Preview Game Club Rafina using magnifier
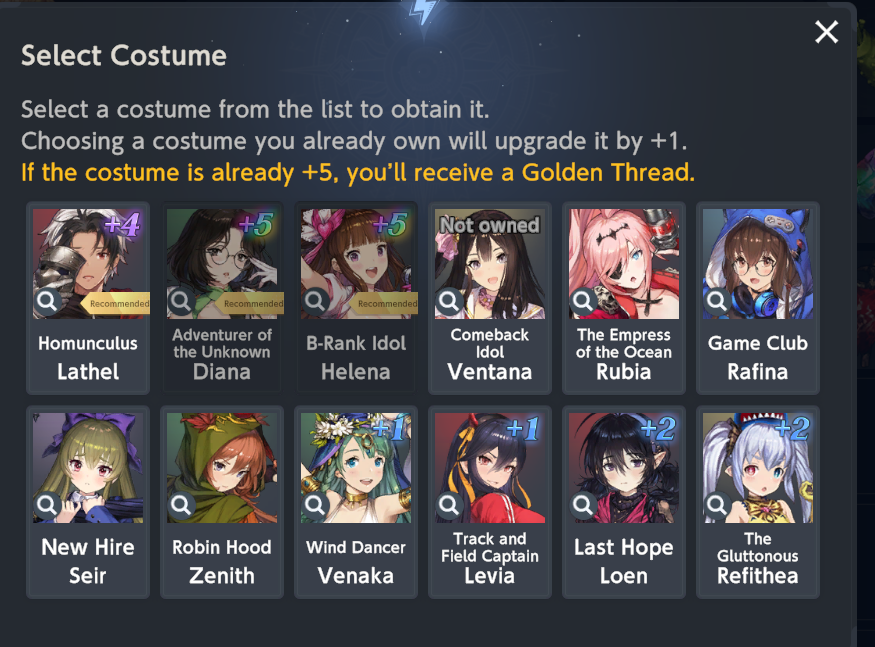Viewport: 875px width, 647px height. click(717, 301)
